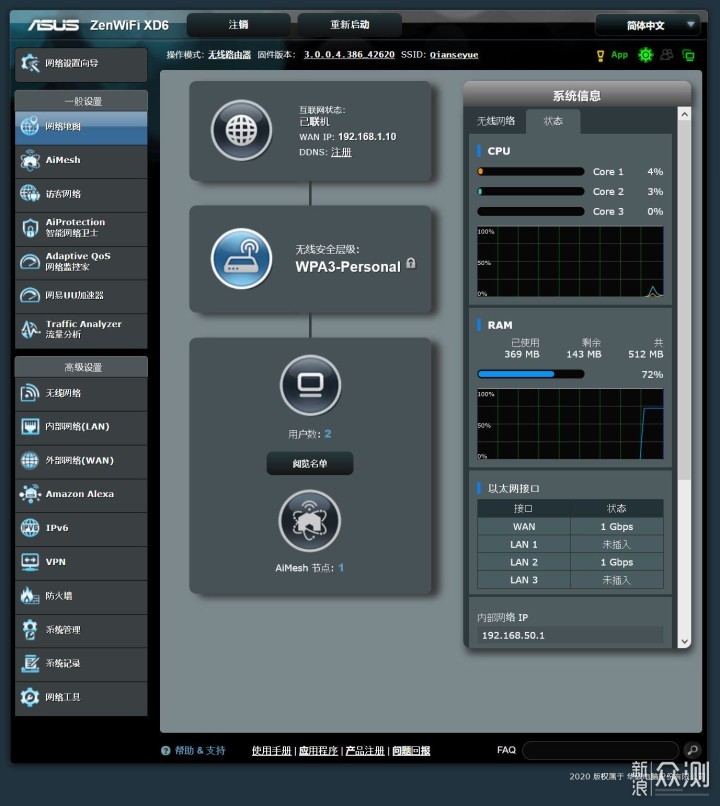Viewport: 720px width, 806px height.
Task: Open the 产品注册 link in footer
Action: (x=365, y=750)
